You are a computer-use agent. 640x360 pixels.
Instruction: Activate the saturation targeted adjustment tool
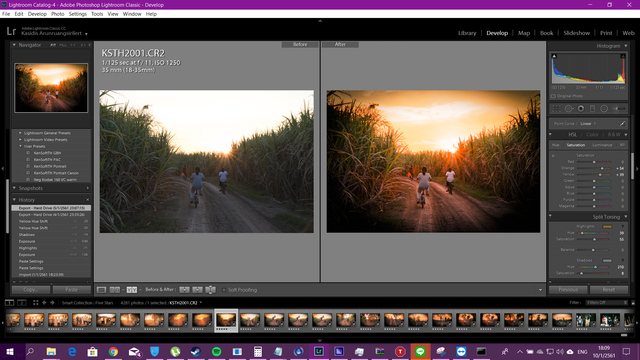click(553, 156)
